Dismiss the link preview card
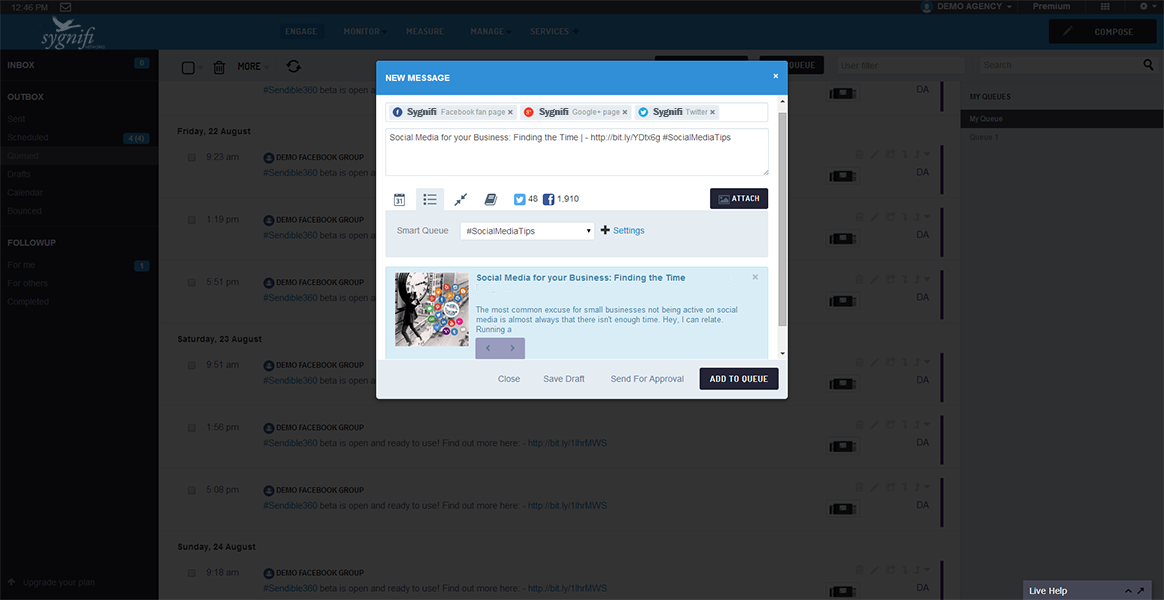The width and height of the screenshot is (1164, 600). tap(755, 277)
